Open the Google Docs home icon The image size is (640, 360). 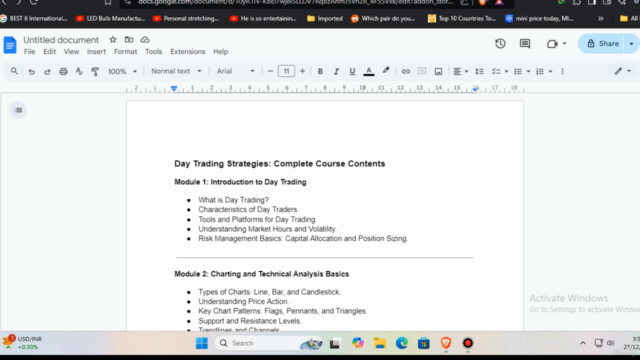pyautogui.click(x=10, y=45)
